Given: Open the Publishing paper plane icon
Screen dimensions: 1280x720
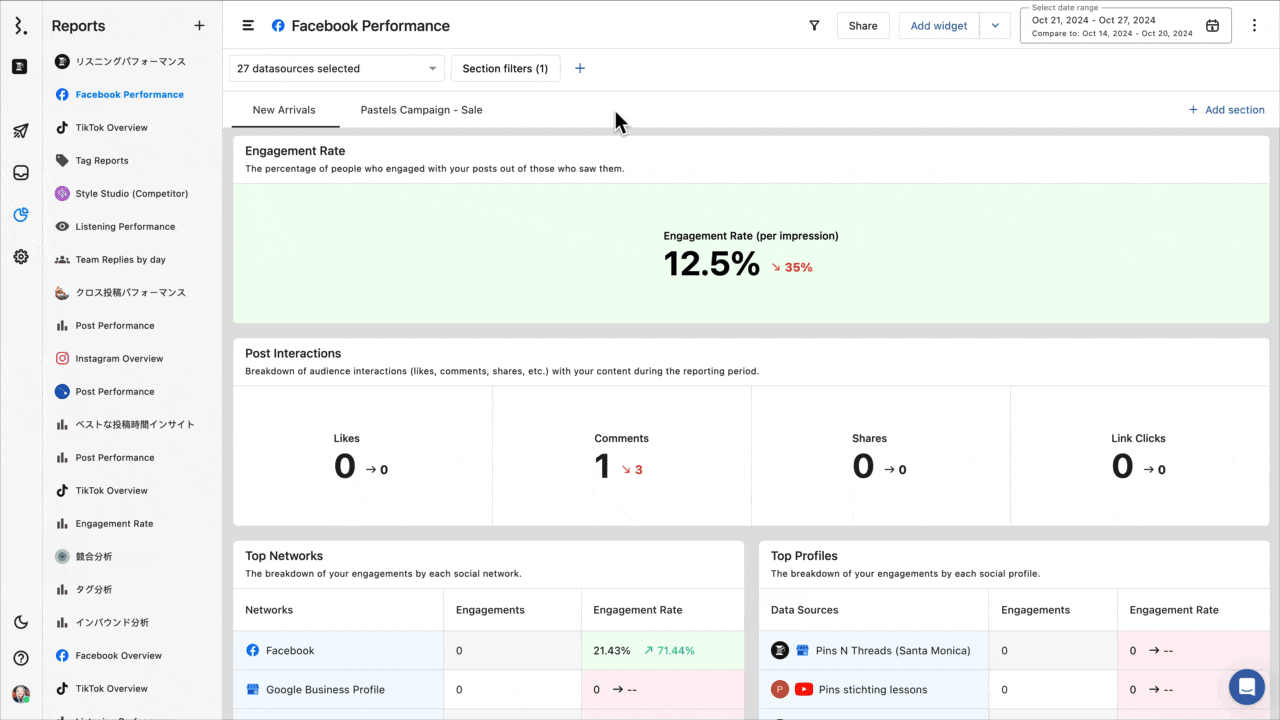Looking at the screenshot, I should point(21,131).
